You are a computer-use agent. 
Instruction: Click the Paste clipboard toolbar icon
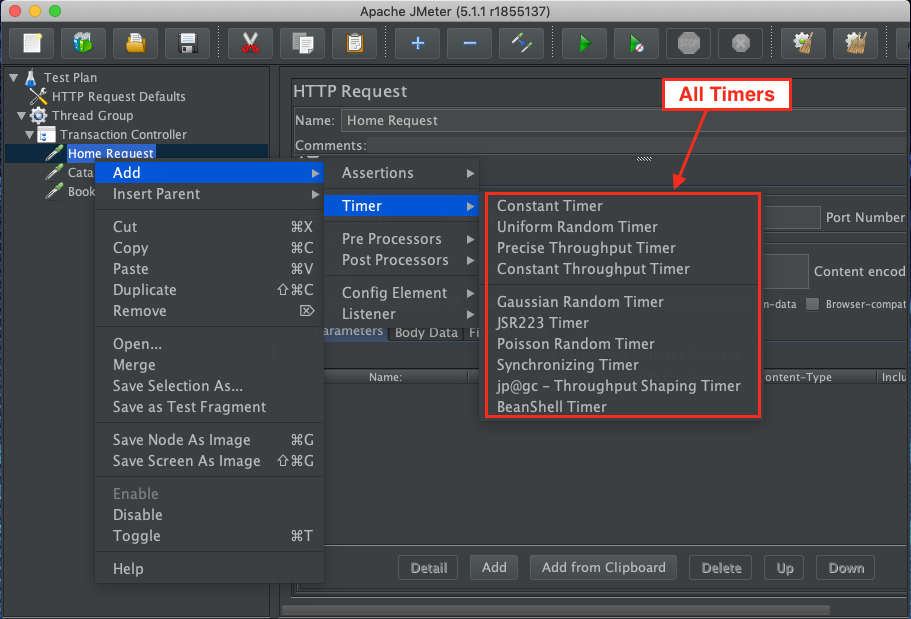[x=354, y=44]
